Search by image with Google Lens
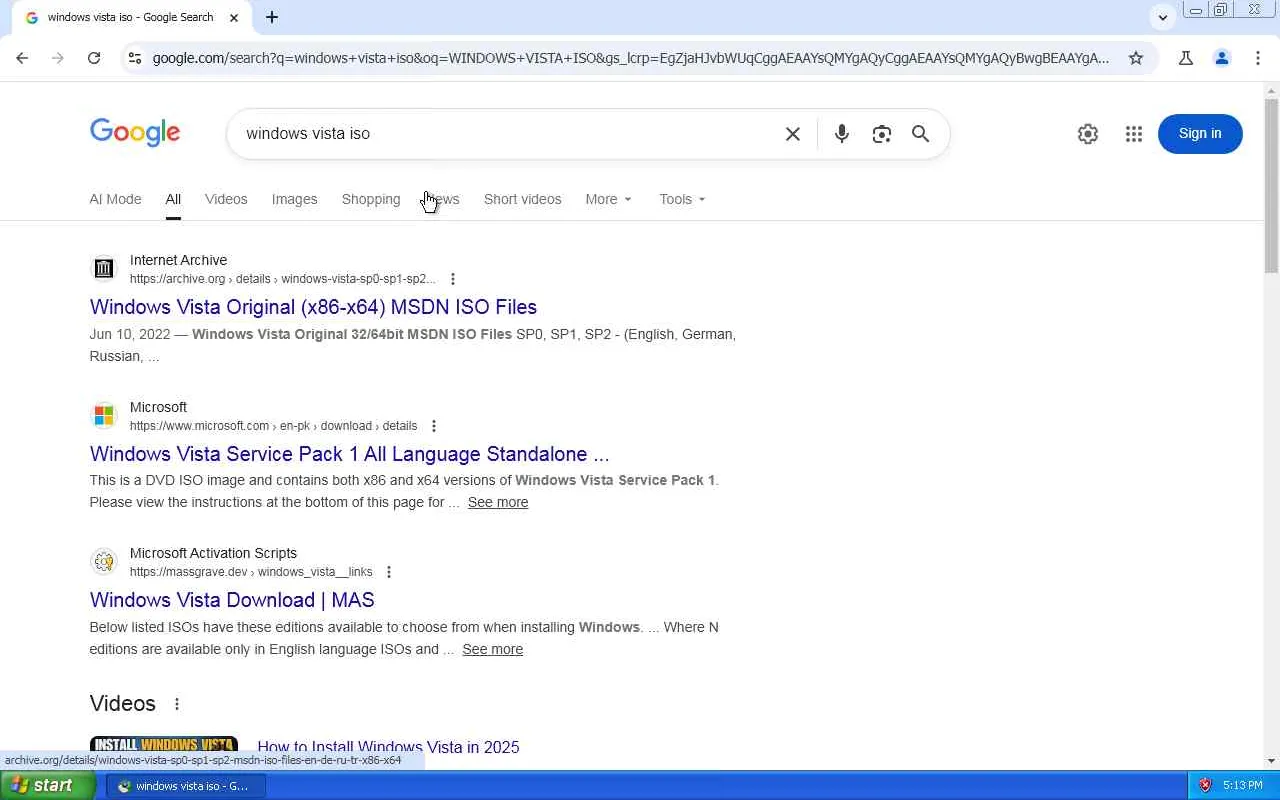 [x=881, y=134]
